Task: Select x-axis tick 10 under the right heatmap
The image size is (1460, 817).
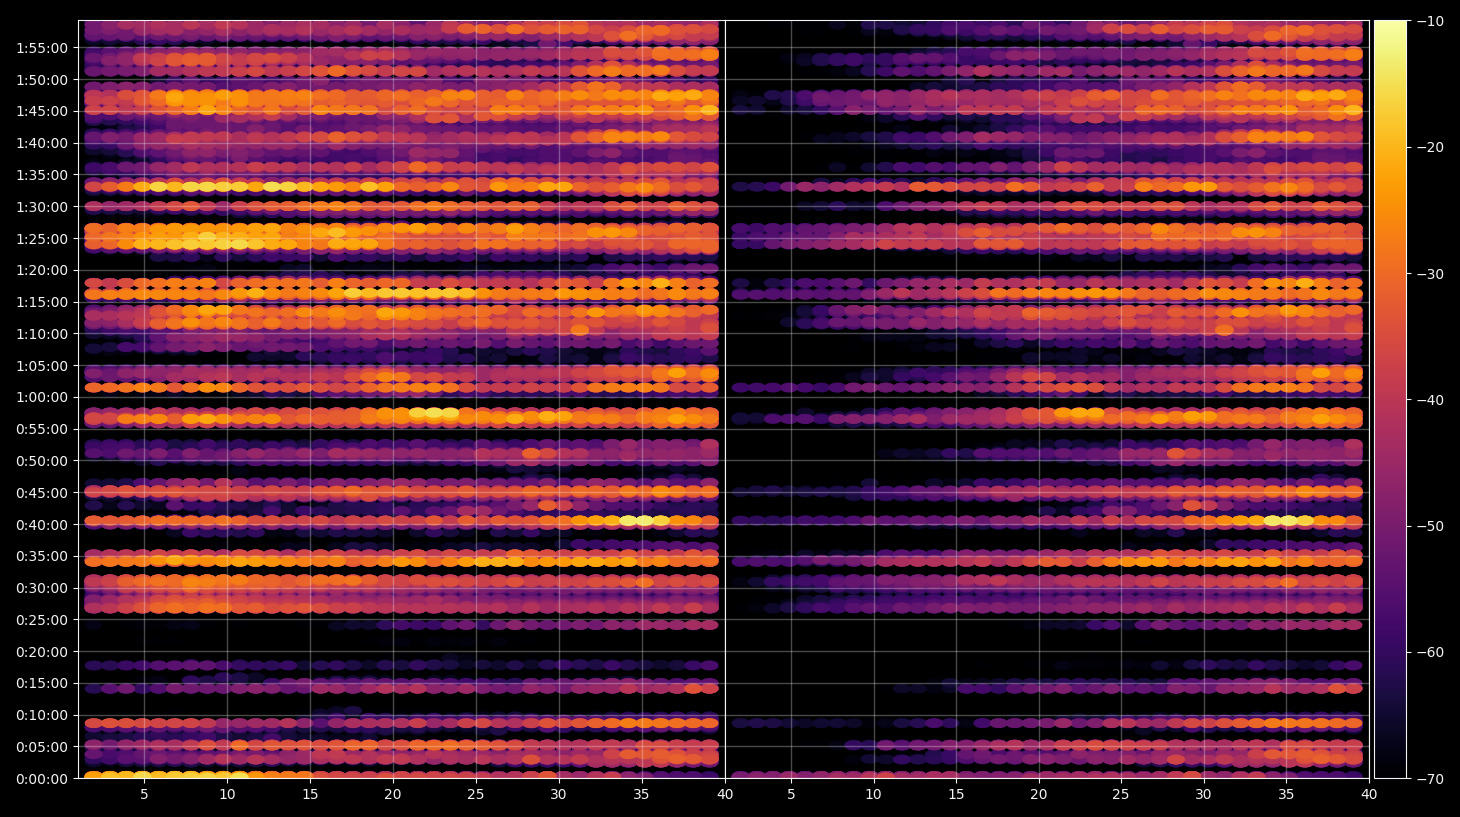Action: (x=873, y=795)
